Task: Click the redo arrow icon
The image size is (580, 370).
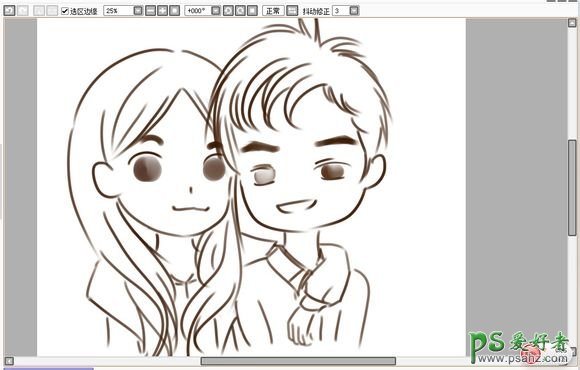Action: [23, 10]
